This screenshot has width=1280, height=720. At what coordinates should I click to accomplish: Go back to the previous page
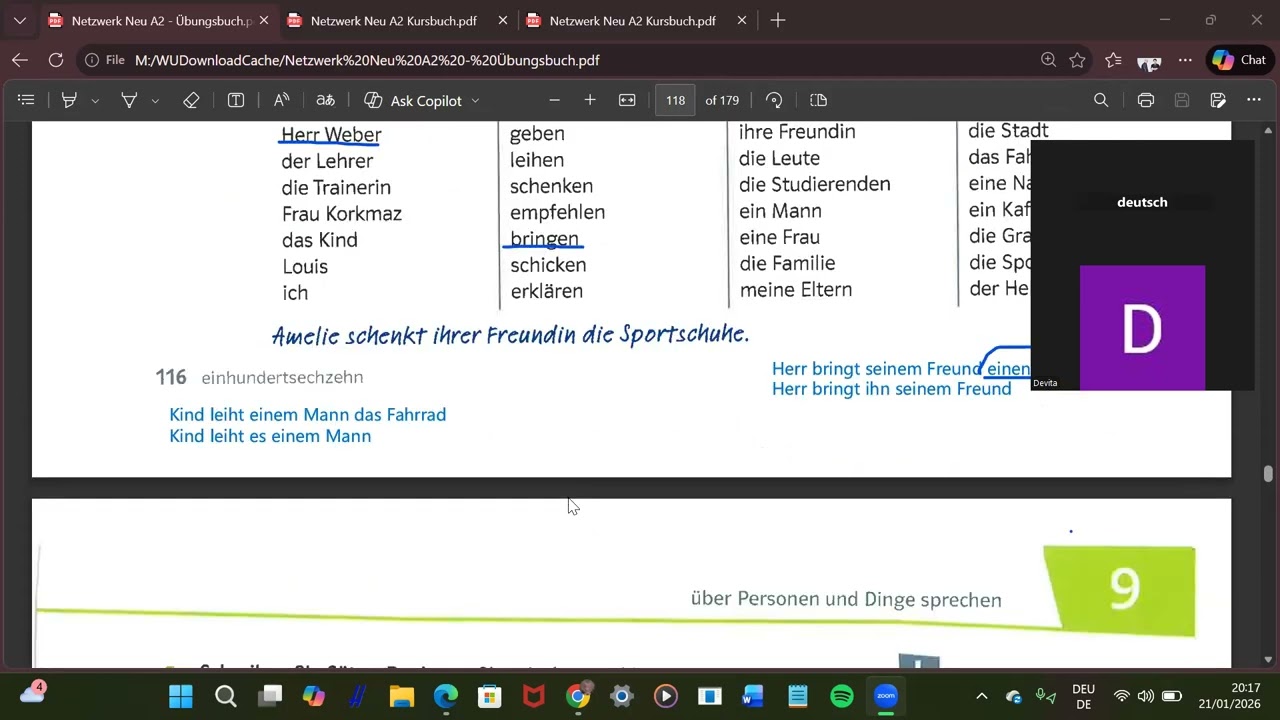point(20,60)
